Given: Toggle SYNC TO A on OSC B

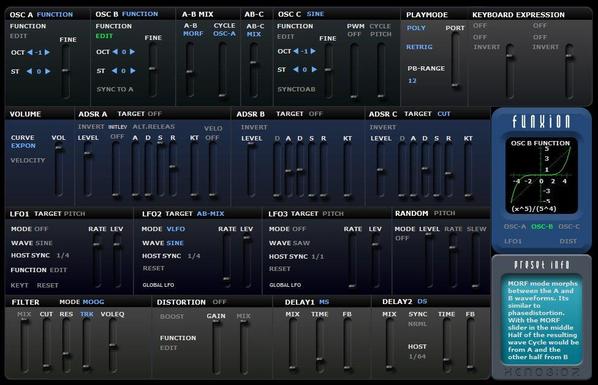Looking at the screenshot, I should point(115,89).
